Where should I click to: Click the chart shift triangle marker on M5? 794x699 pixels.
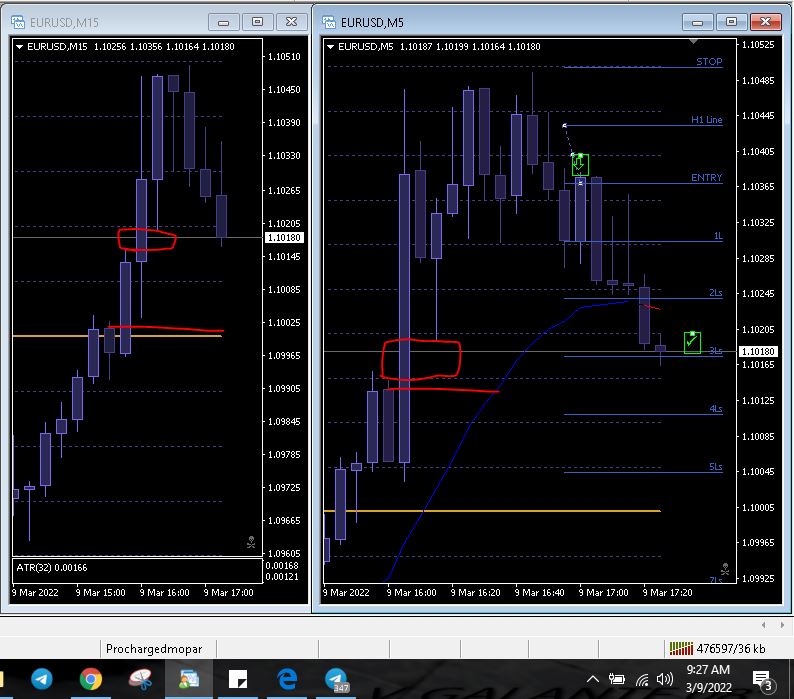click(693, 41)
